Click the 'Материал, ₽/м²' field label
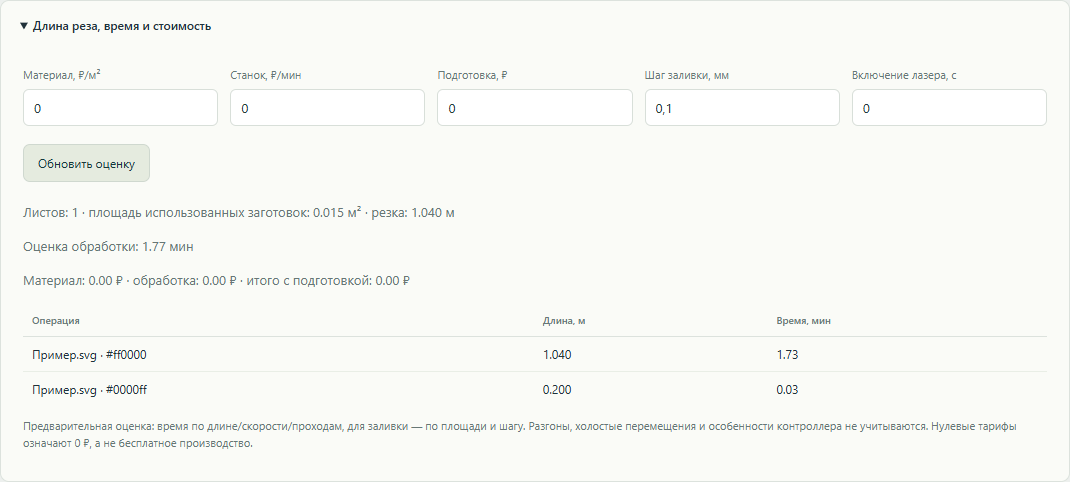This screenshot has height=482, width=1070. pyautogui.click(x=62, y=75)
